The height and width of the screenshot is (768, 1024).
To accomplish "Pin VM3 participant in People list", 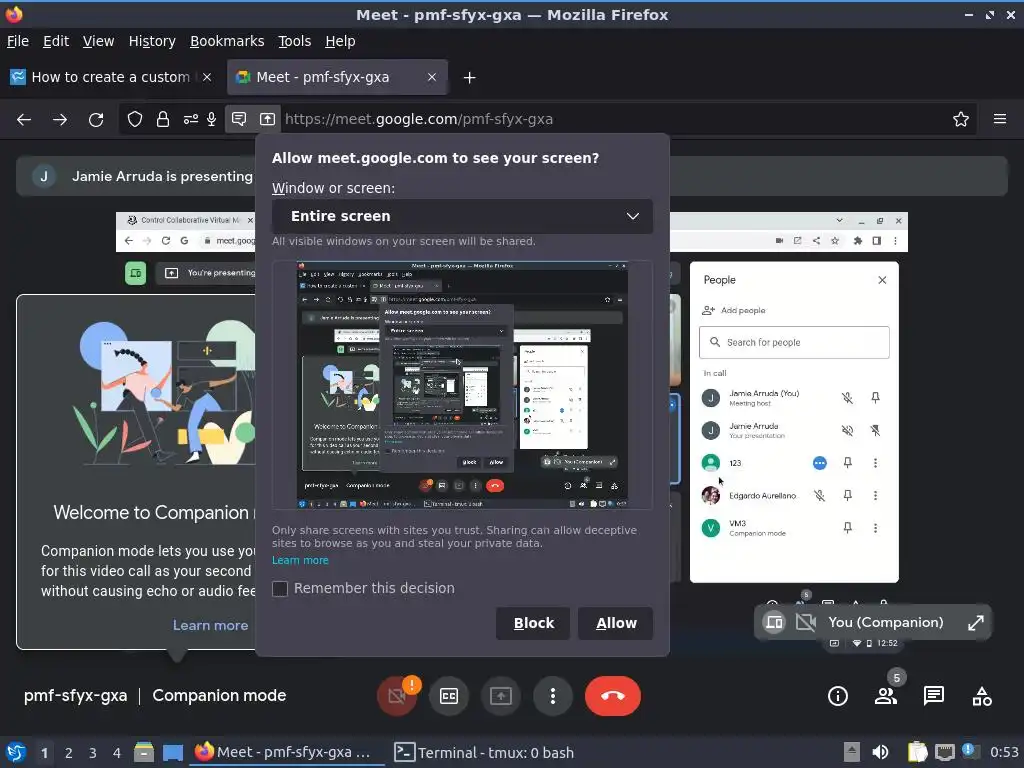I will coord(847,528).
